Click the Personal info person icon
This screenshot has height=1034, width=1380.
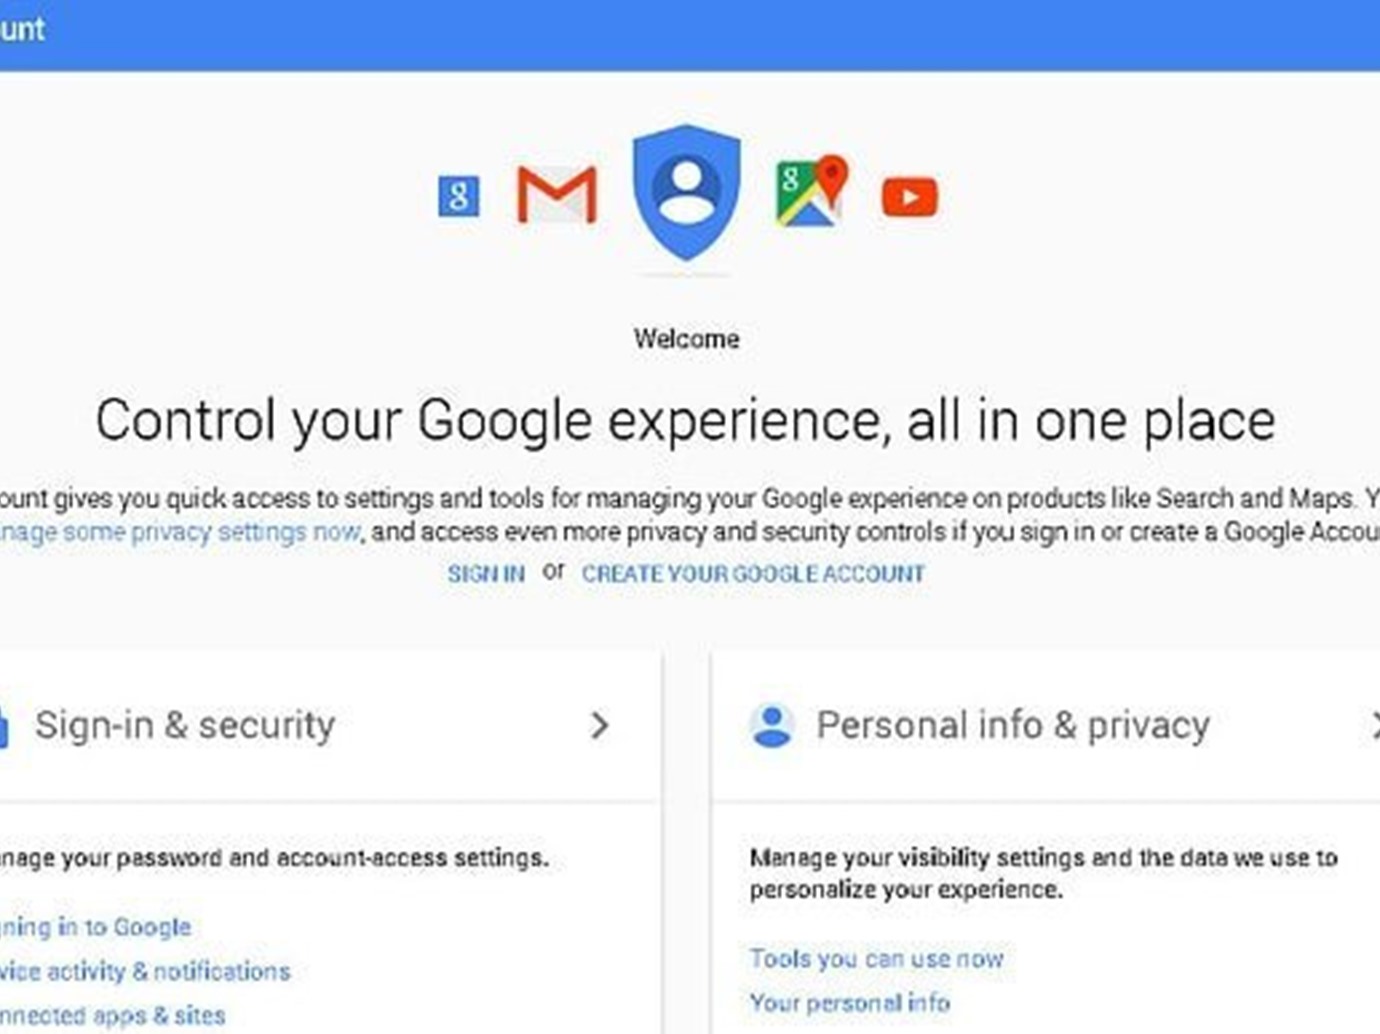click(772, 726)
